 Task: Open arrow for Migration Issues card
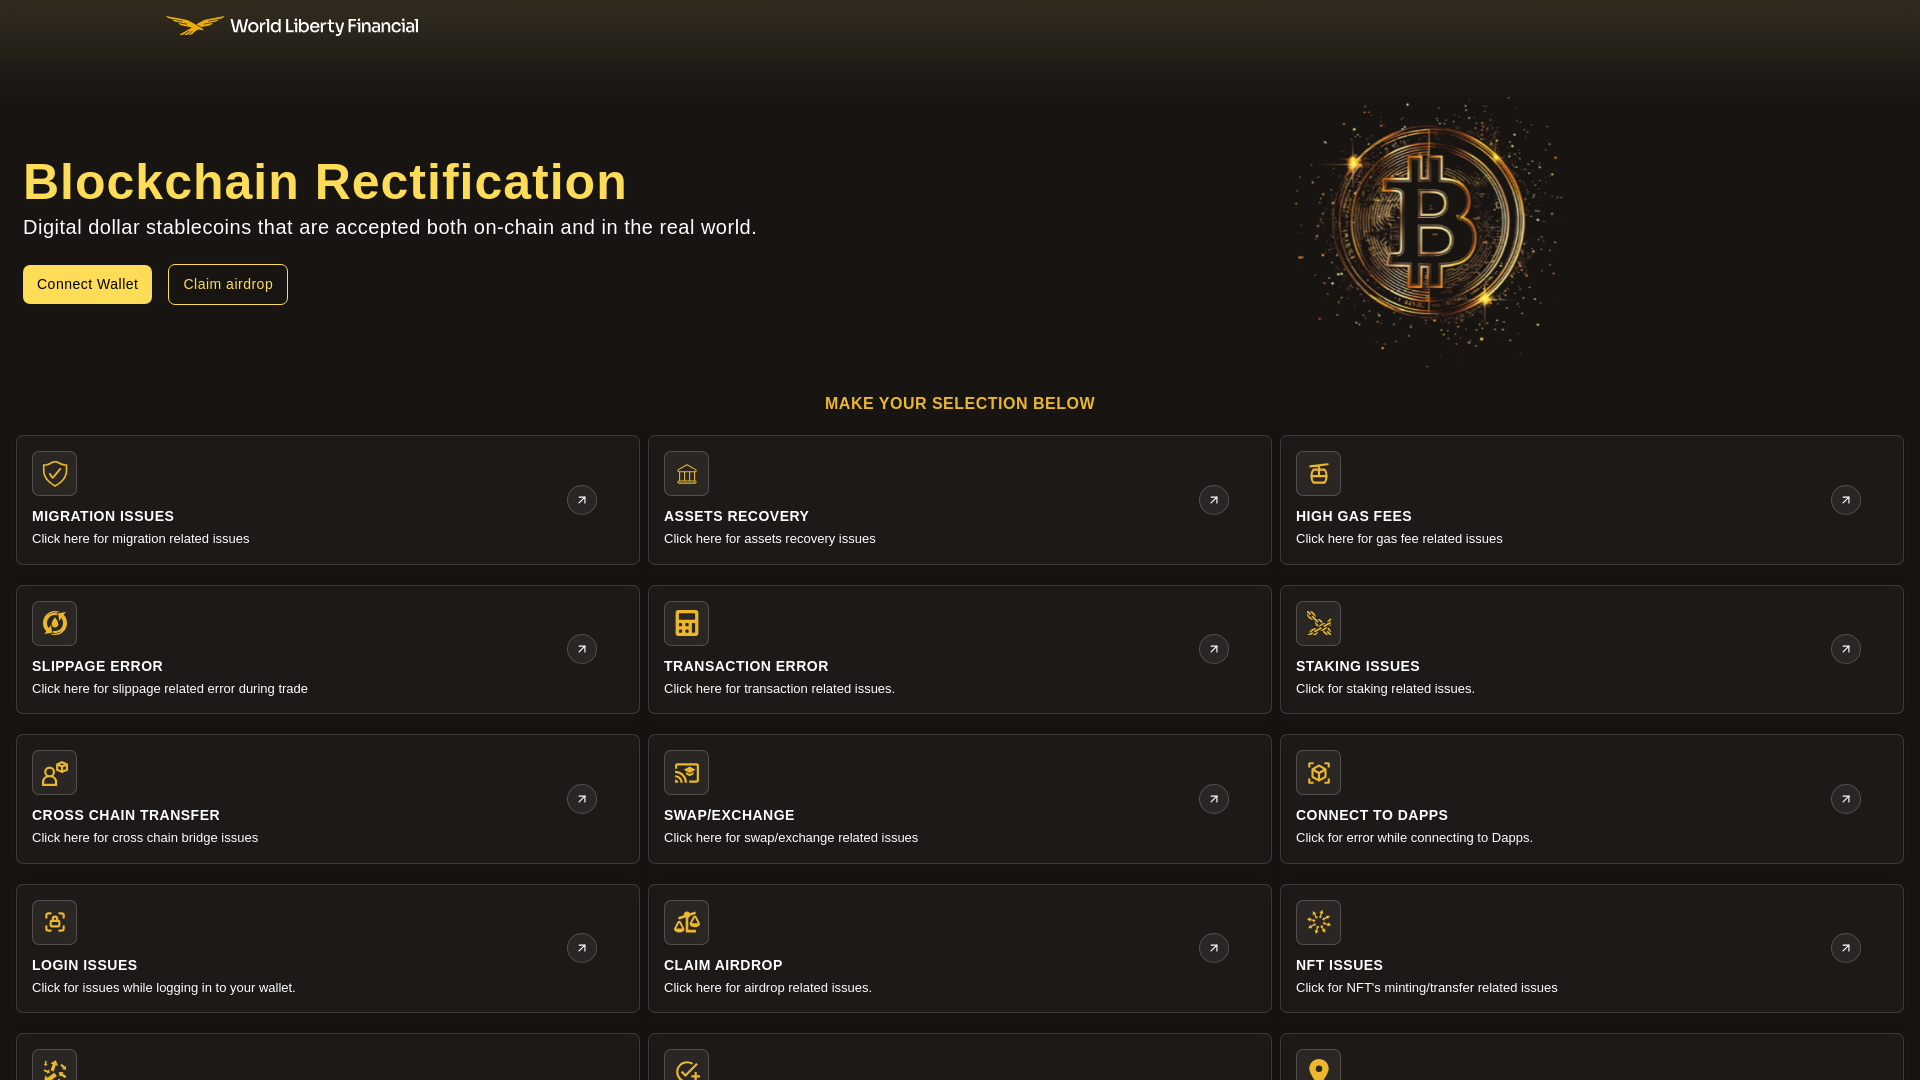(582, 500)
